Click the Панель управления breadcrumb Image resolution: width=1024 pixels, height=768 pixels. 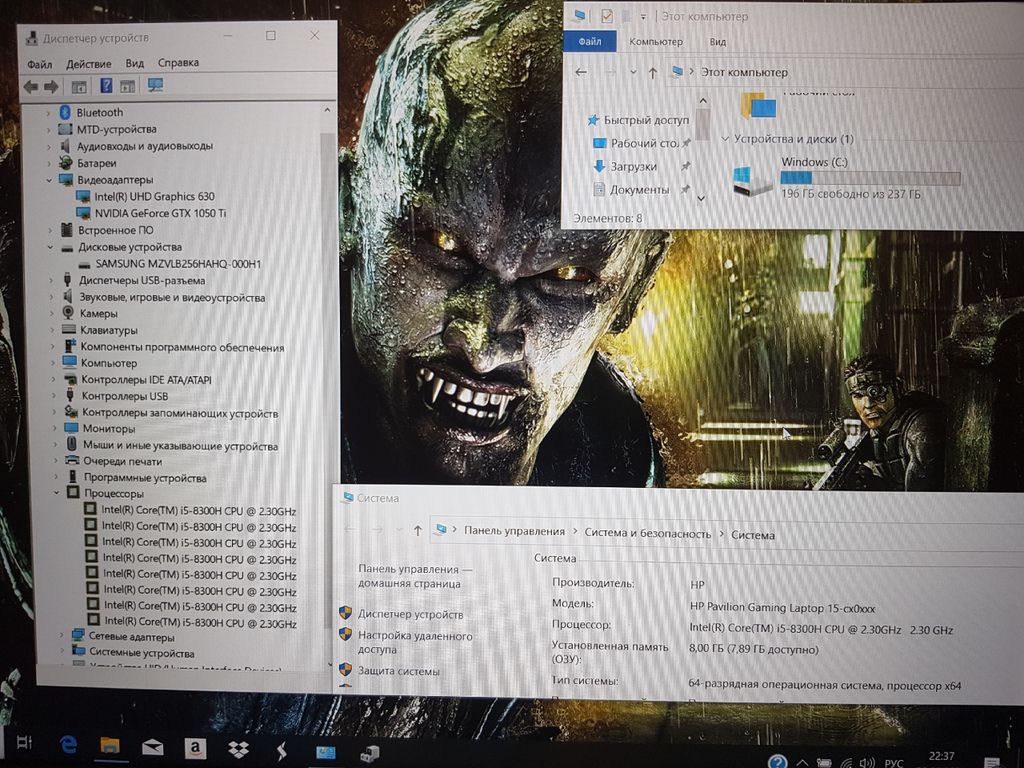(x=515, y=531)
